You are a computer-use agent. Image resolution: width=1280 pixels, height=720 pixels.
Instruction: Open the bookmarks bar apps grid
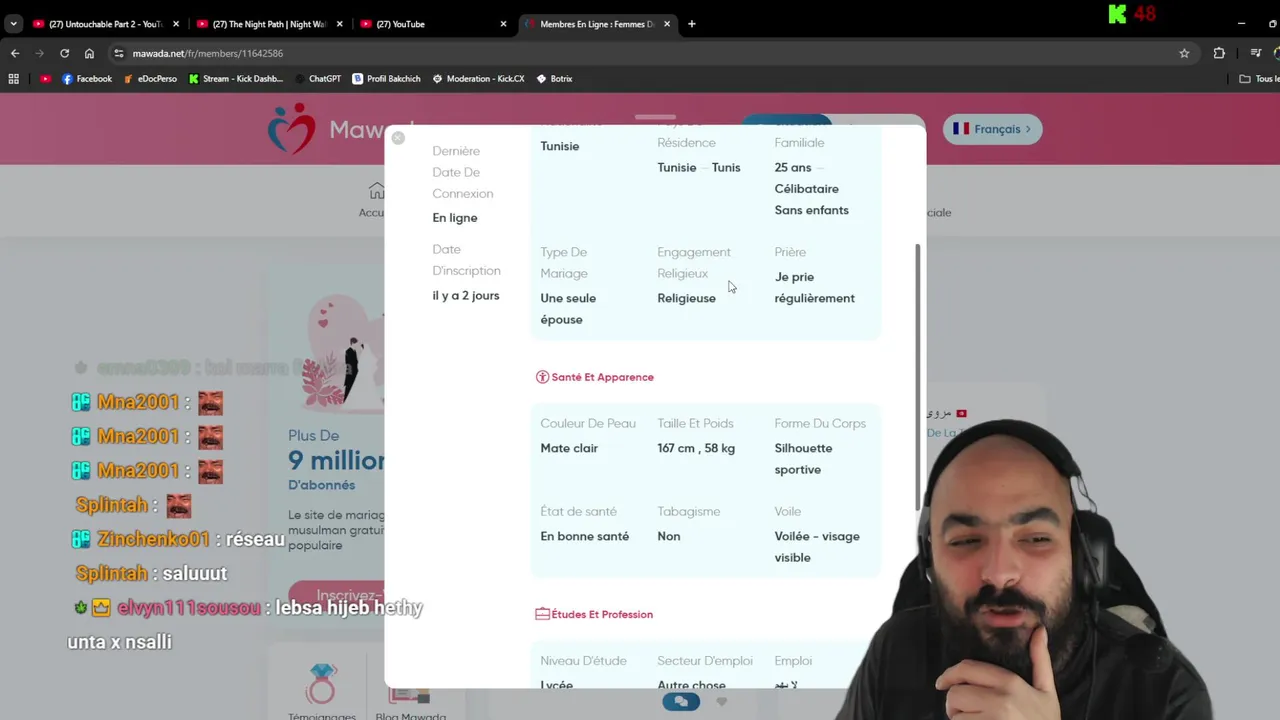coord(14,79)
